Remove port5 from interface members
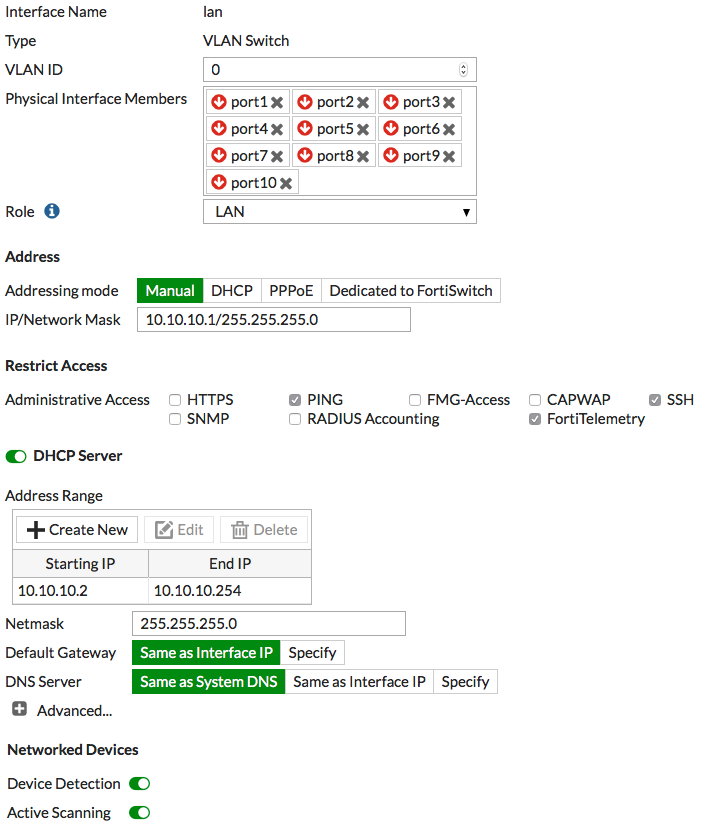Viewport: 704px width, 828px height. (363, 129)
